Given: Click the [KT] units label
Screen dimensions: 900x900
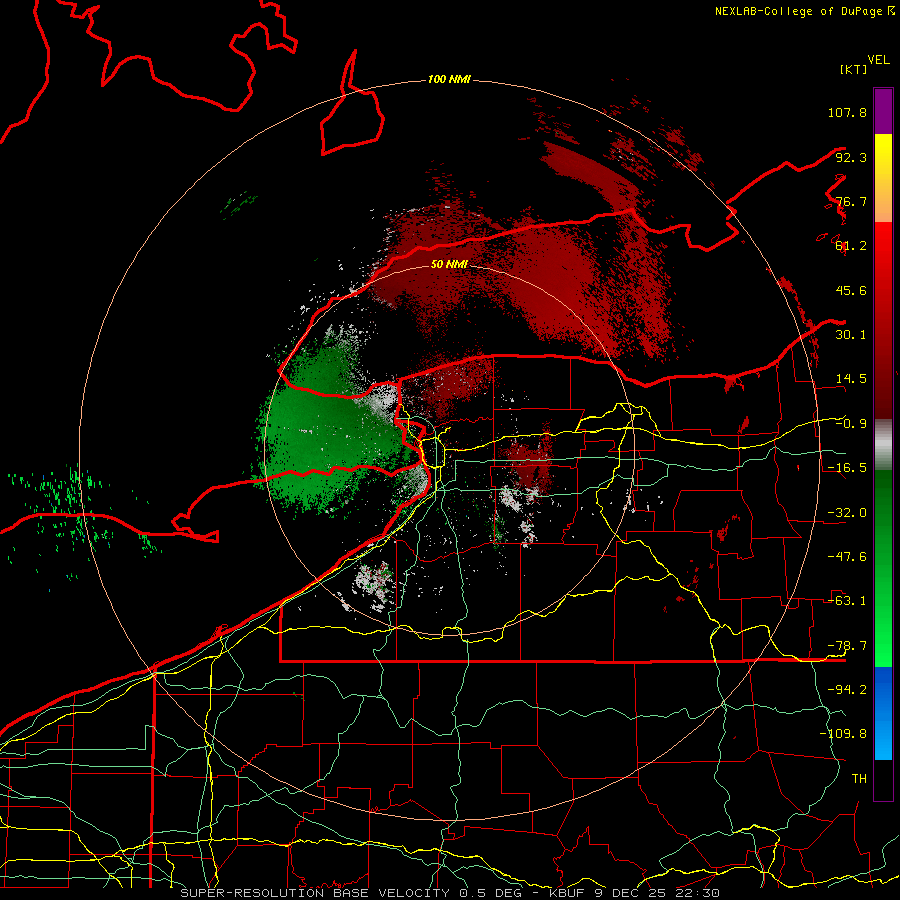Looking at the screenshot, I should pos(853,69).
